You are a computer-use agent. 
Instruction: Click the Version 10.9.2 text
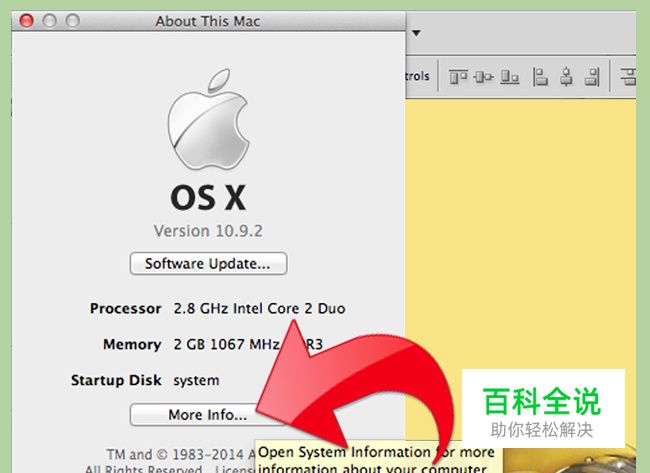[208, 231]
